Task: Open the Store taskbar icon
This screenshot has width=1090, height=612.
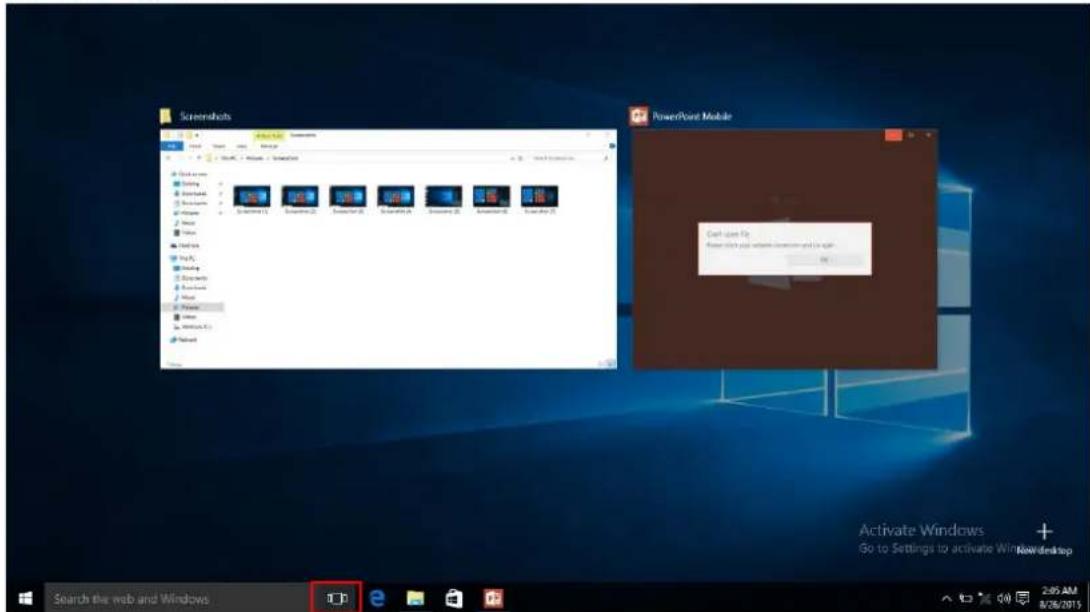Action: 454,598
